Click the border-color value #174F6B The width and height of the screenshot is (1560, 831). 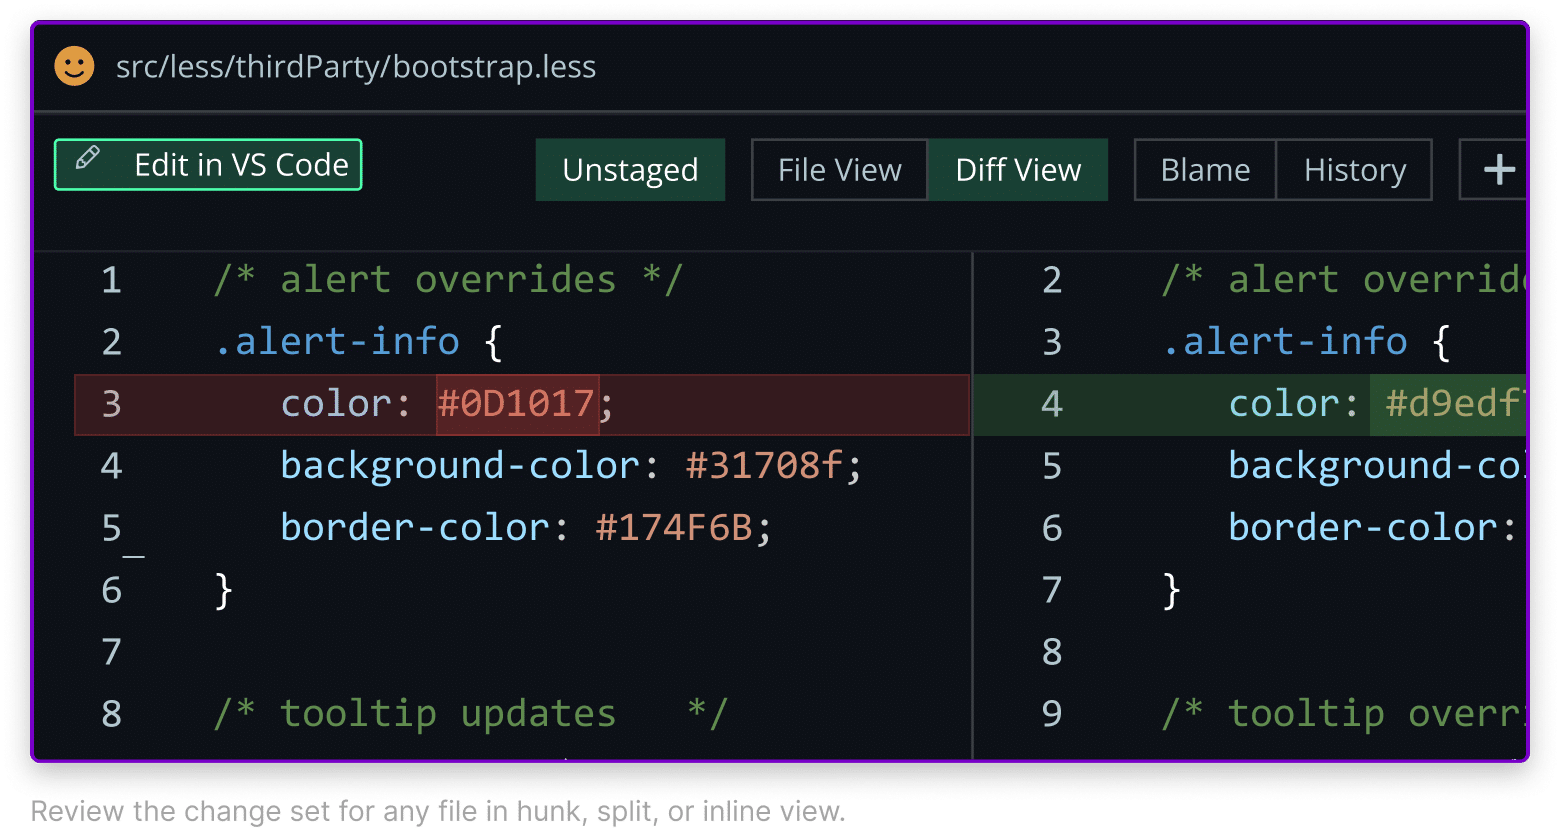point(674,528)
